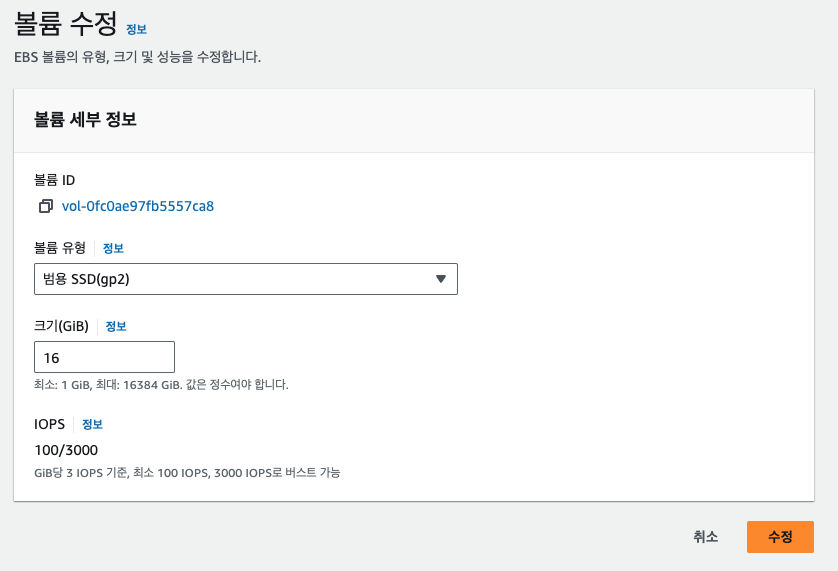Open the 정보 link beside 볼륨 유형
Image resolution: width=838 pixels, height=571 pixels.
click(x=113, y=248)
